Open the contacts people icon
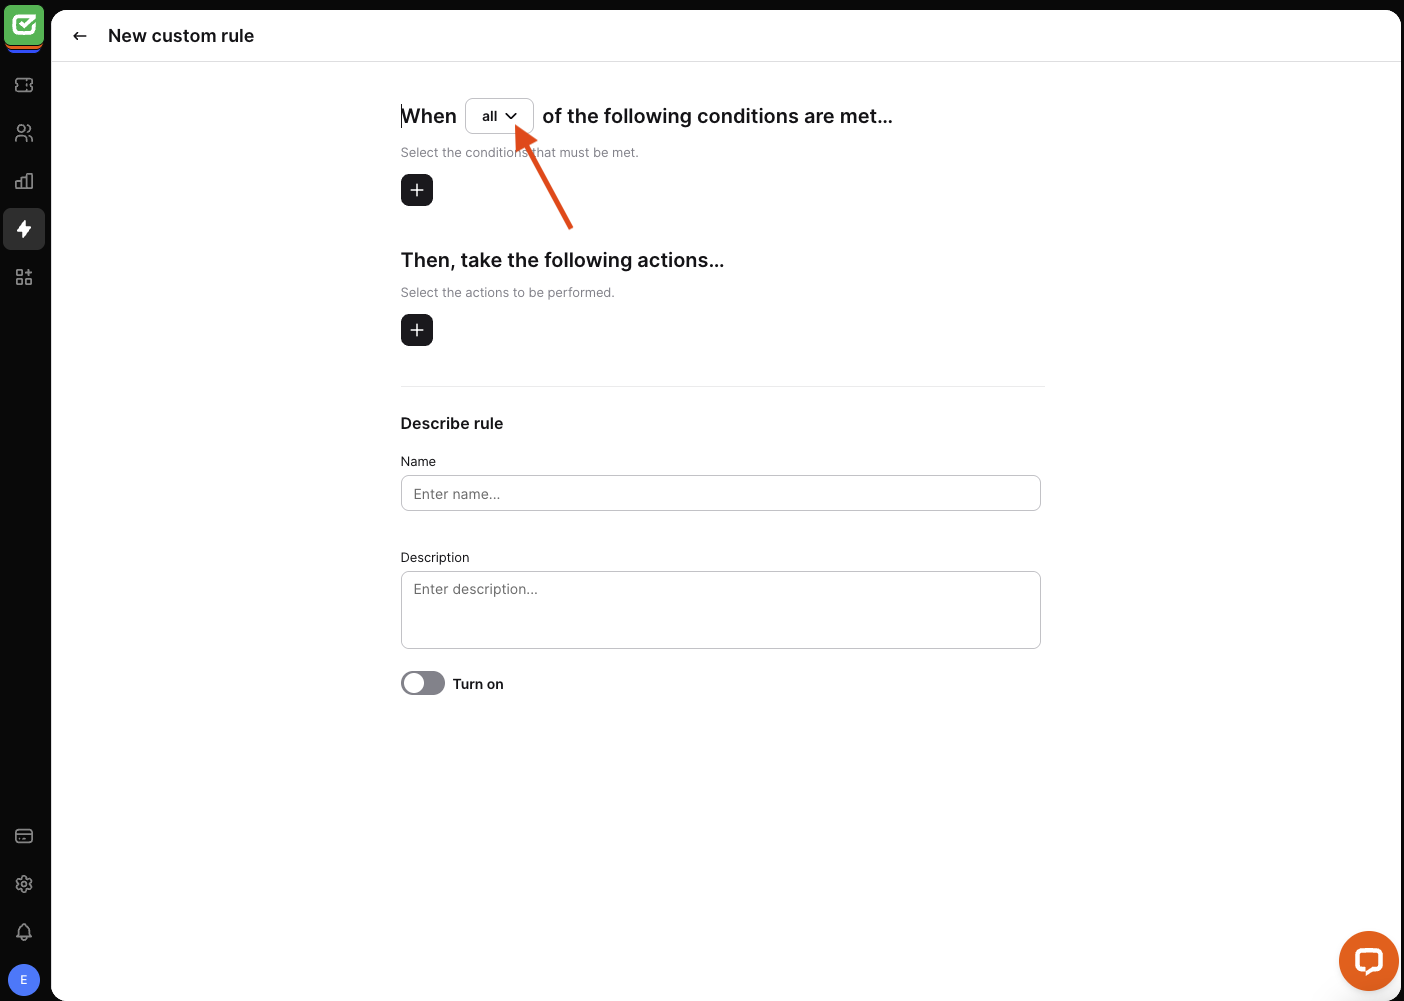The height and width of the screenshot is (1001, 1404). coord(24,133)
